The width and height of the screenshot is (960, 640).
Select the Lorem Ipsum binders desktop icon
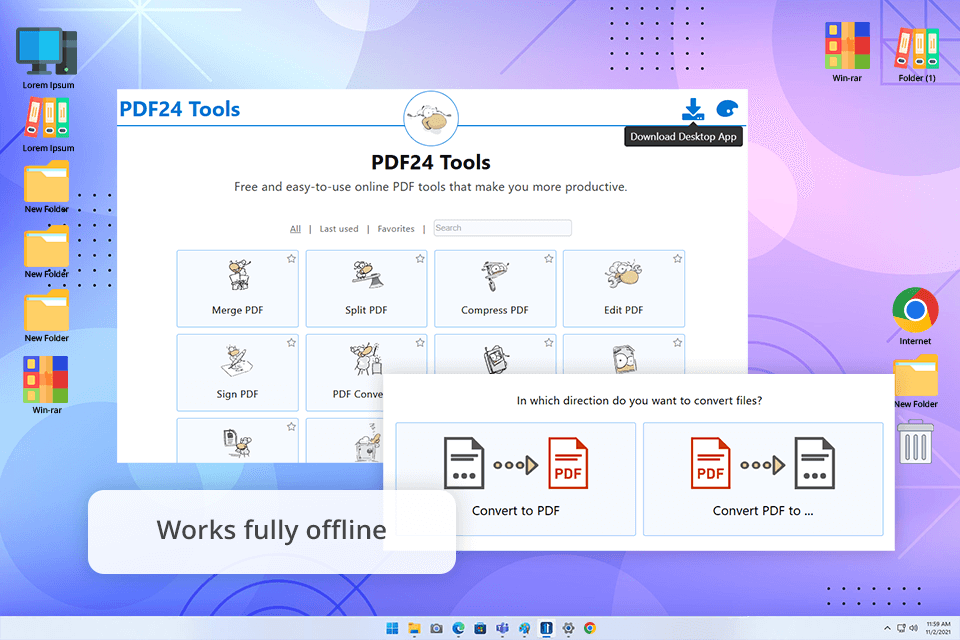click(48, 125)
